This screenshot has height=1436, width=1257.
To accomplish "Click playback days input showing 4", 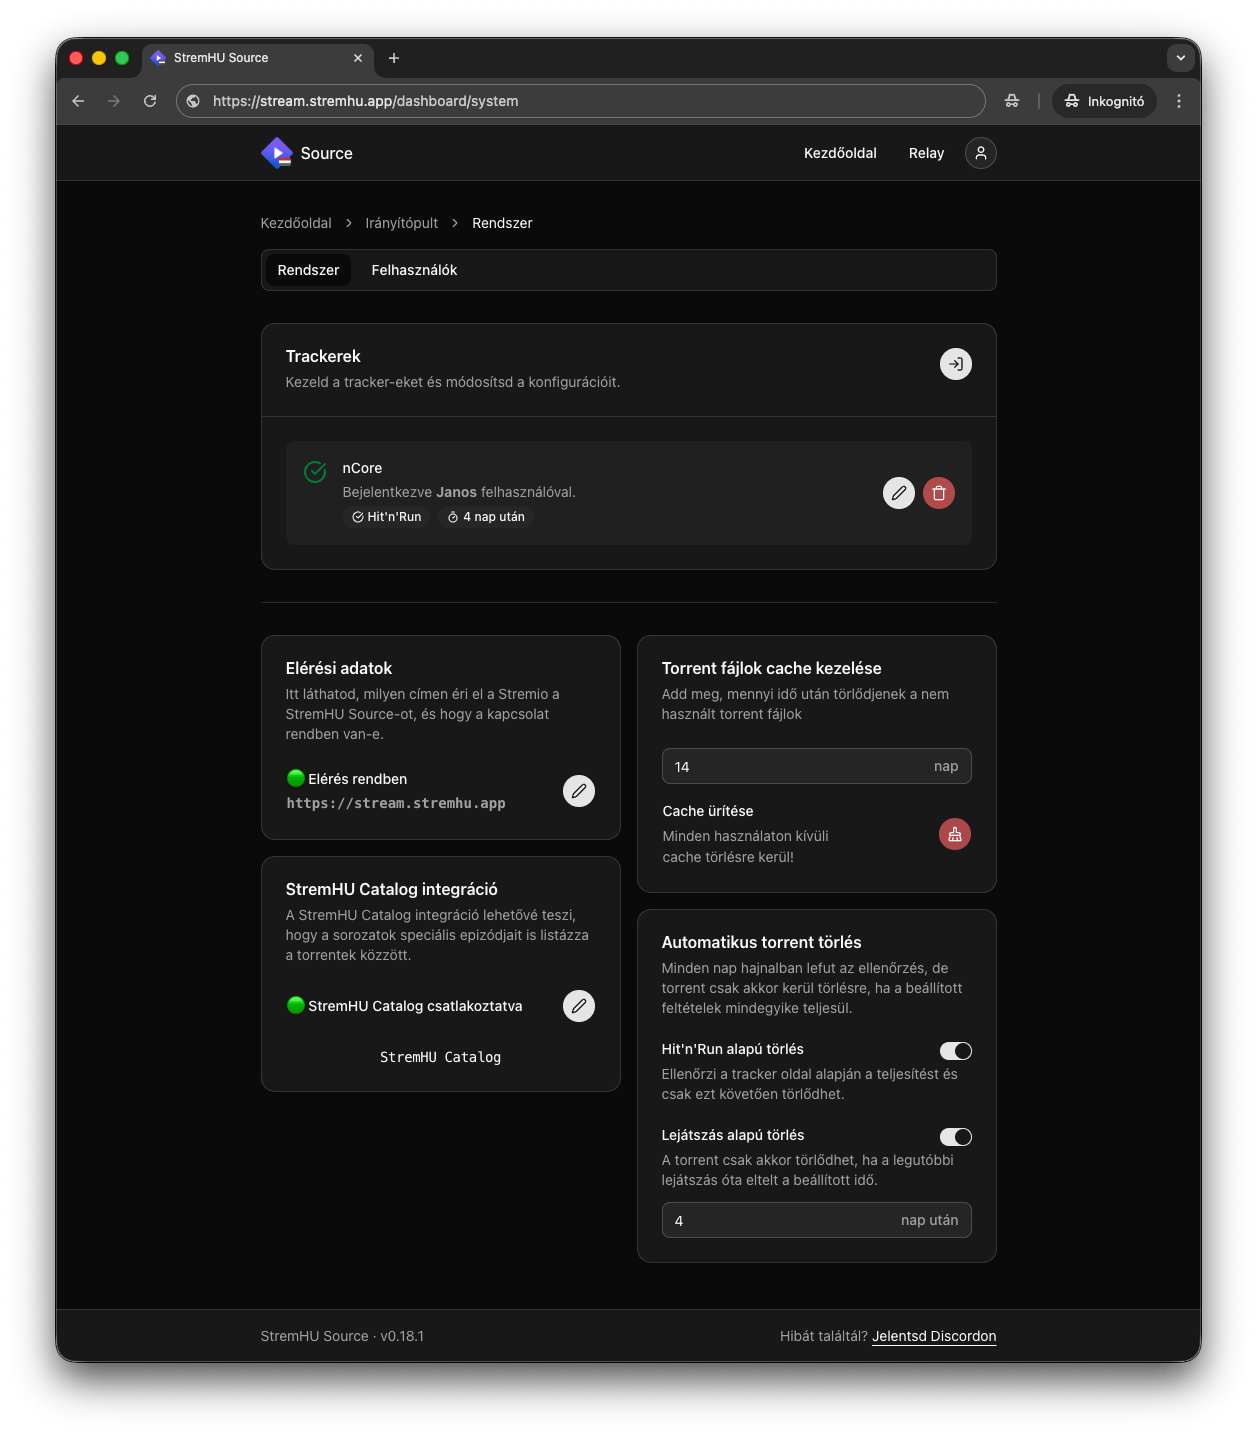I will [x=816, y=1220].
